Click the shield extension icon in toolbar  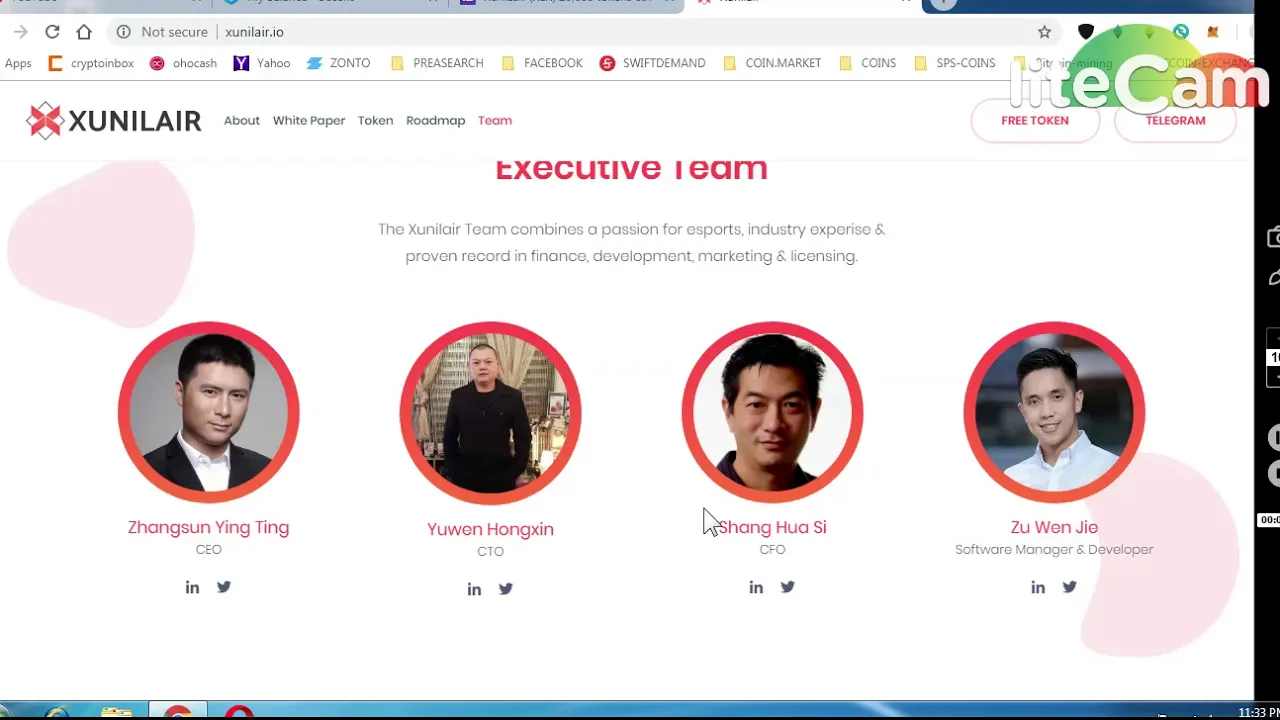(1086, 32)
